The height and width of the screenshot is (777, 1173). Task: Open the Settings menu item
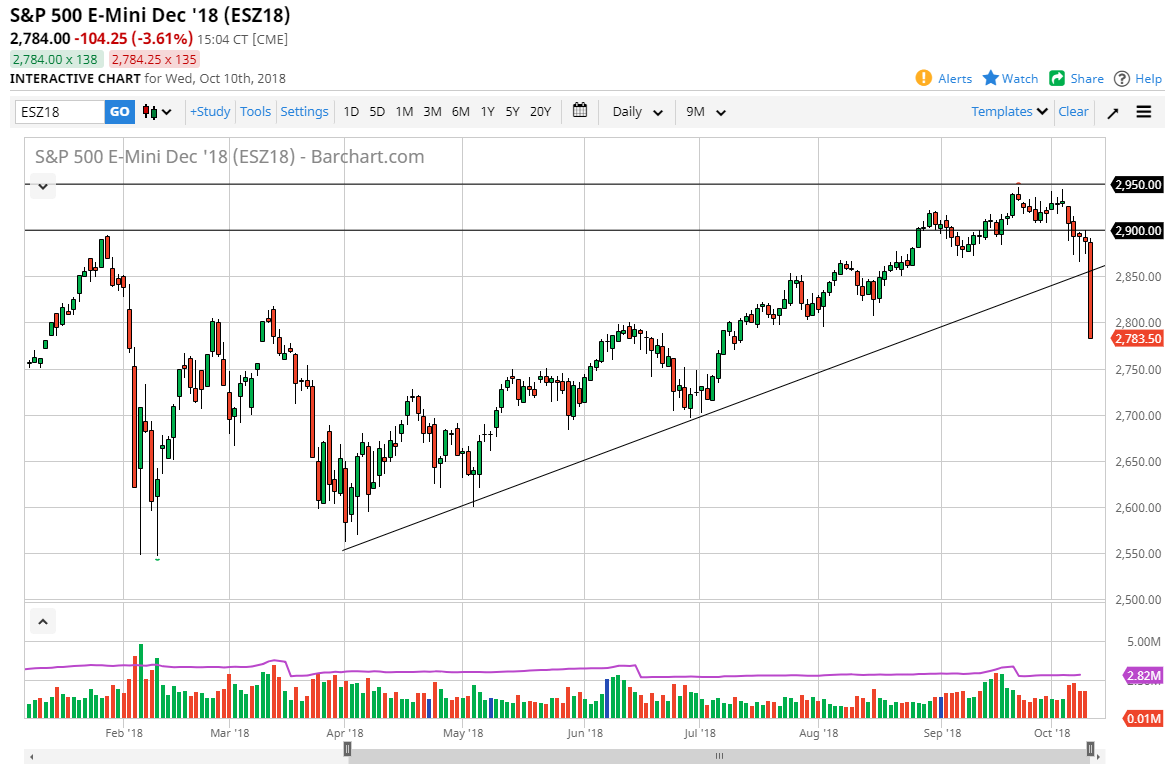coord(304,112)
